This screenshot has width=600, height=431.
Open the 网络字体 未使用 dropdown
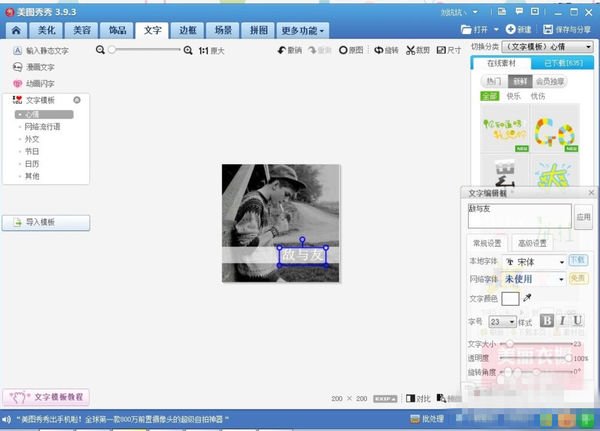click(534, 279)
